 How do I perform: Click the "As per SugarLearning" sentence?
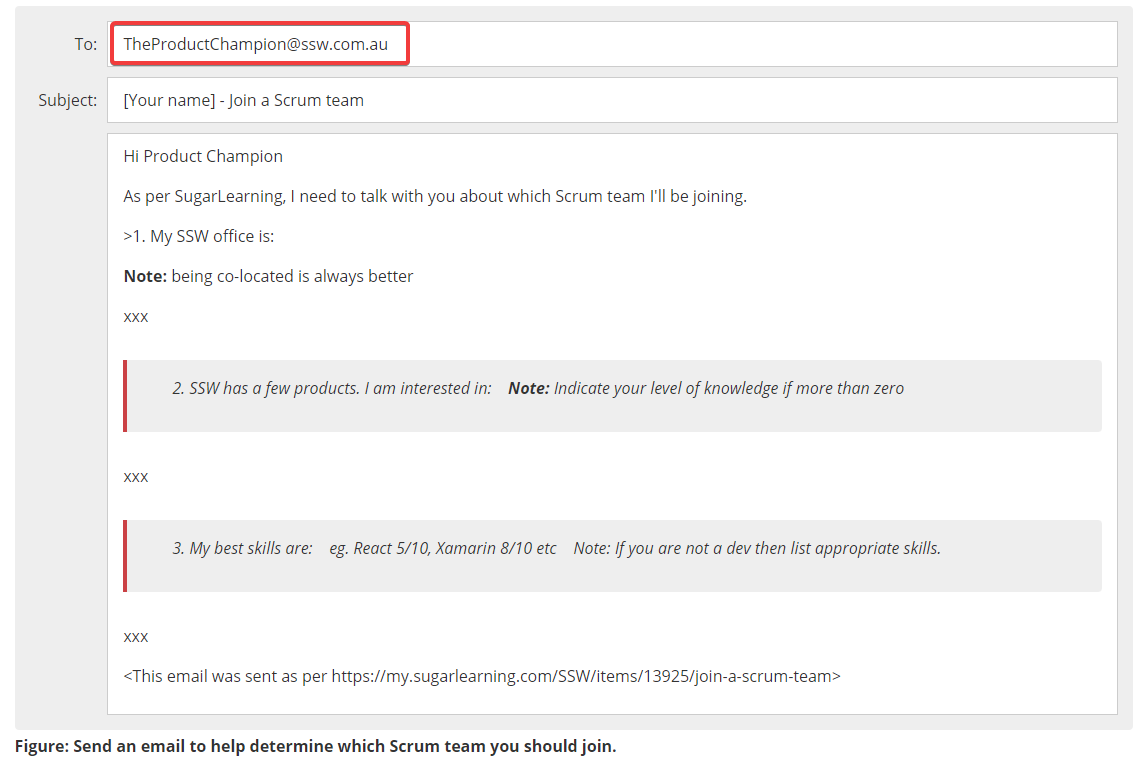435,196
